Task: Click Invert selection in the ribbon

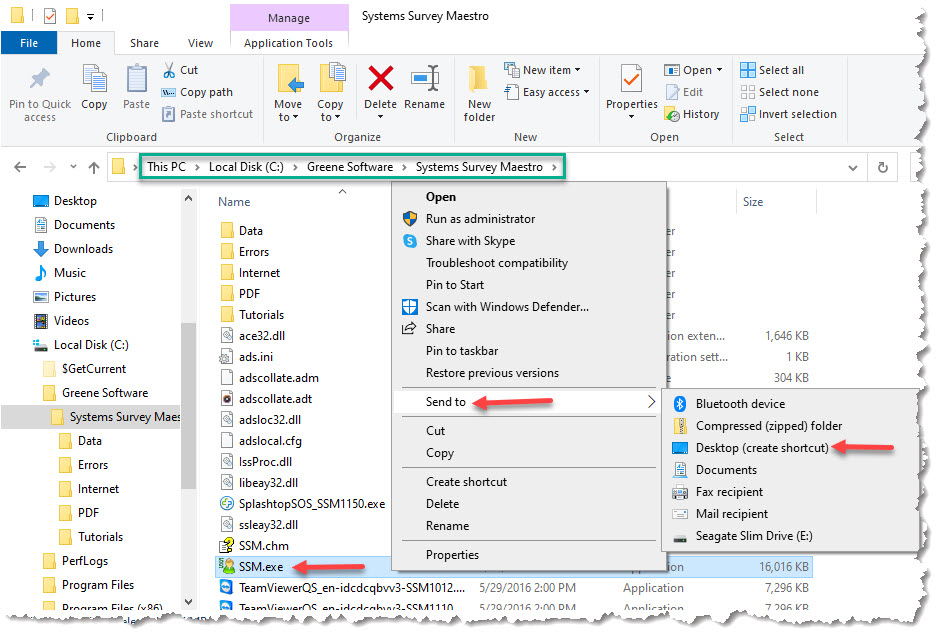Action: click(788, 114)
